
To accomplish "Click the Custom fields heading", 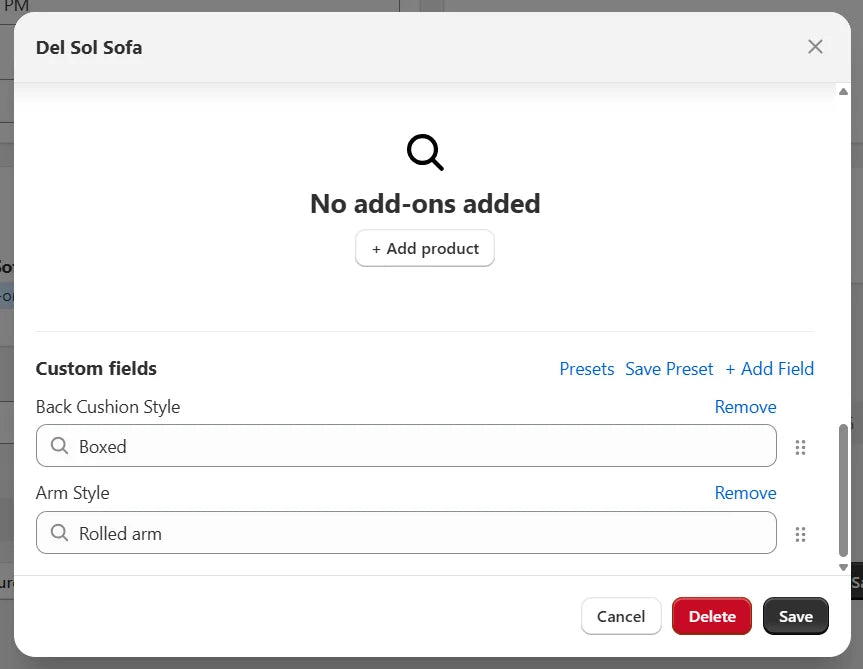I will [96, 369].
